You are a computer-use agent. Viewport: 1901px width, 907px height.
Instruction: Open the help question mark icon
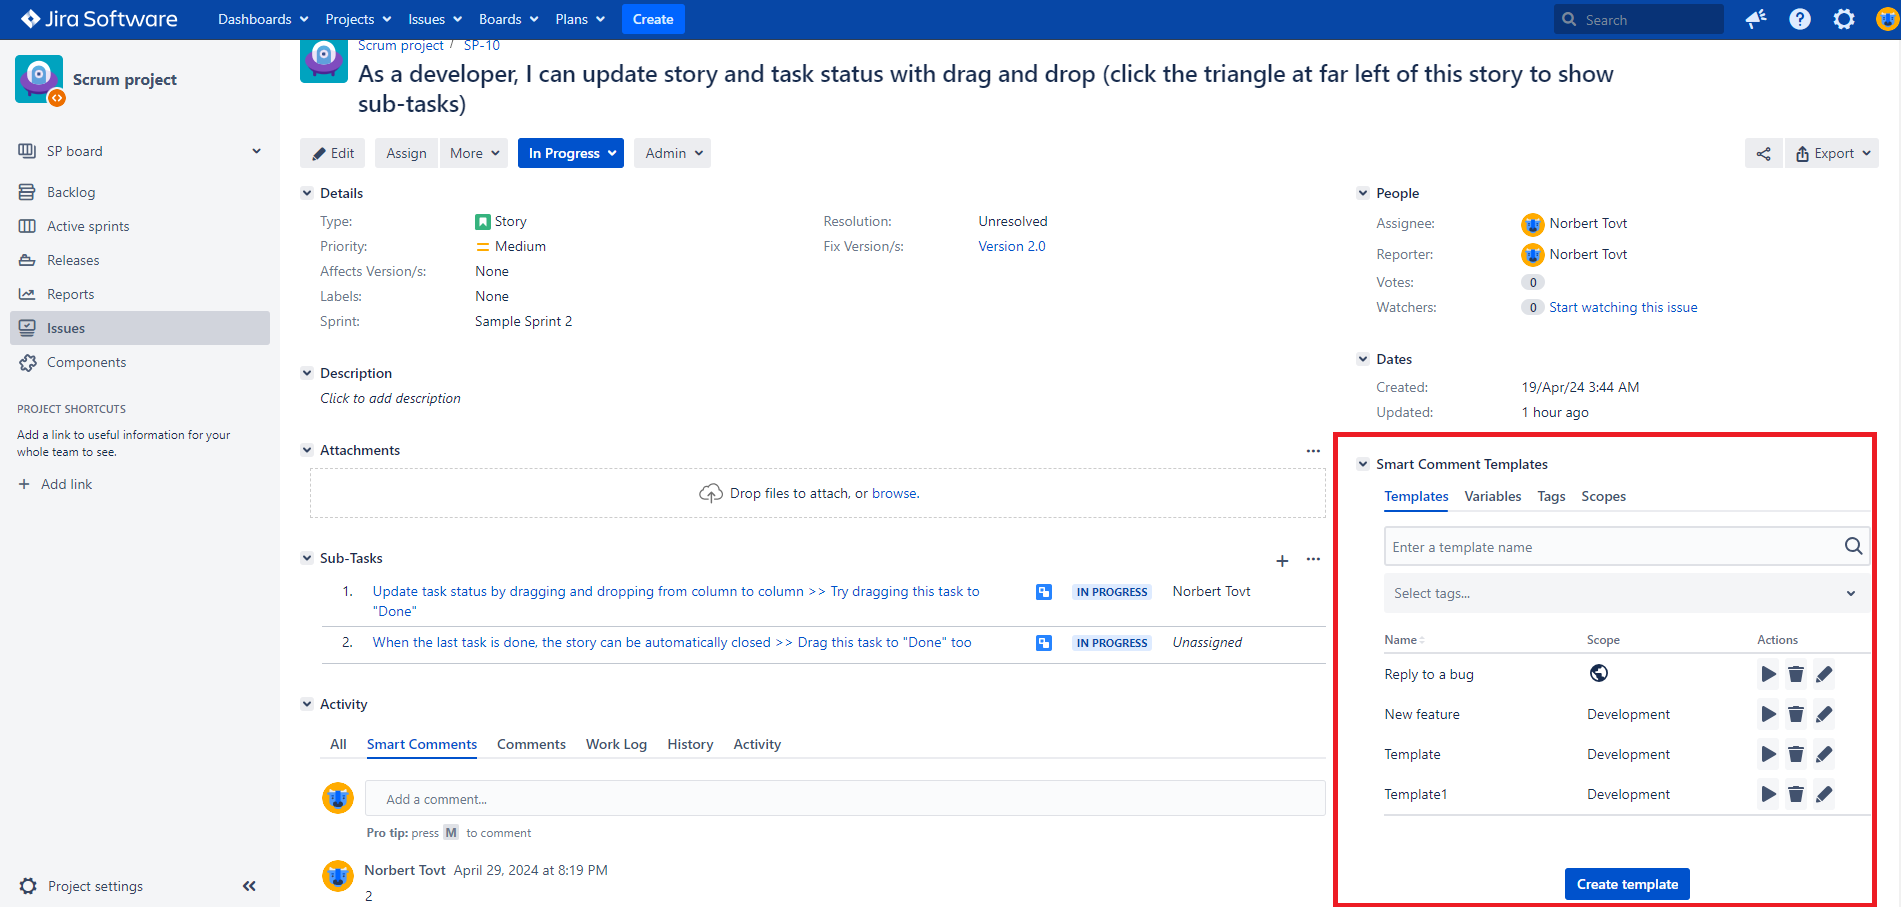[1799, 19]
